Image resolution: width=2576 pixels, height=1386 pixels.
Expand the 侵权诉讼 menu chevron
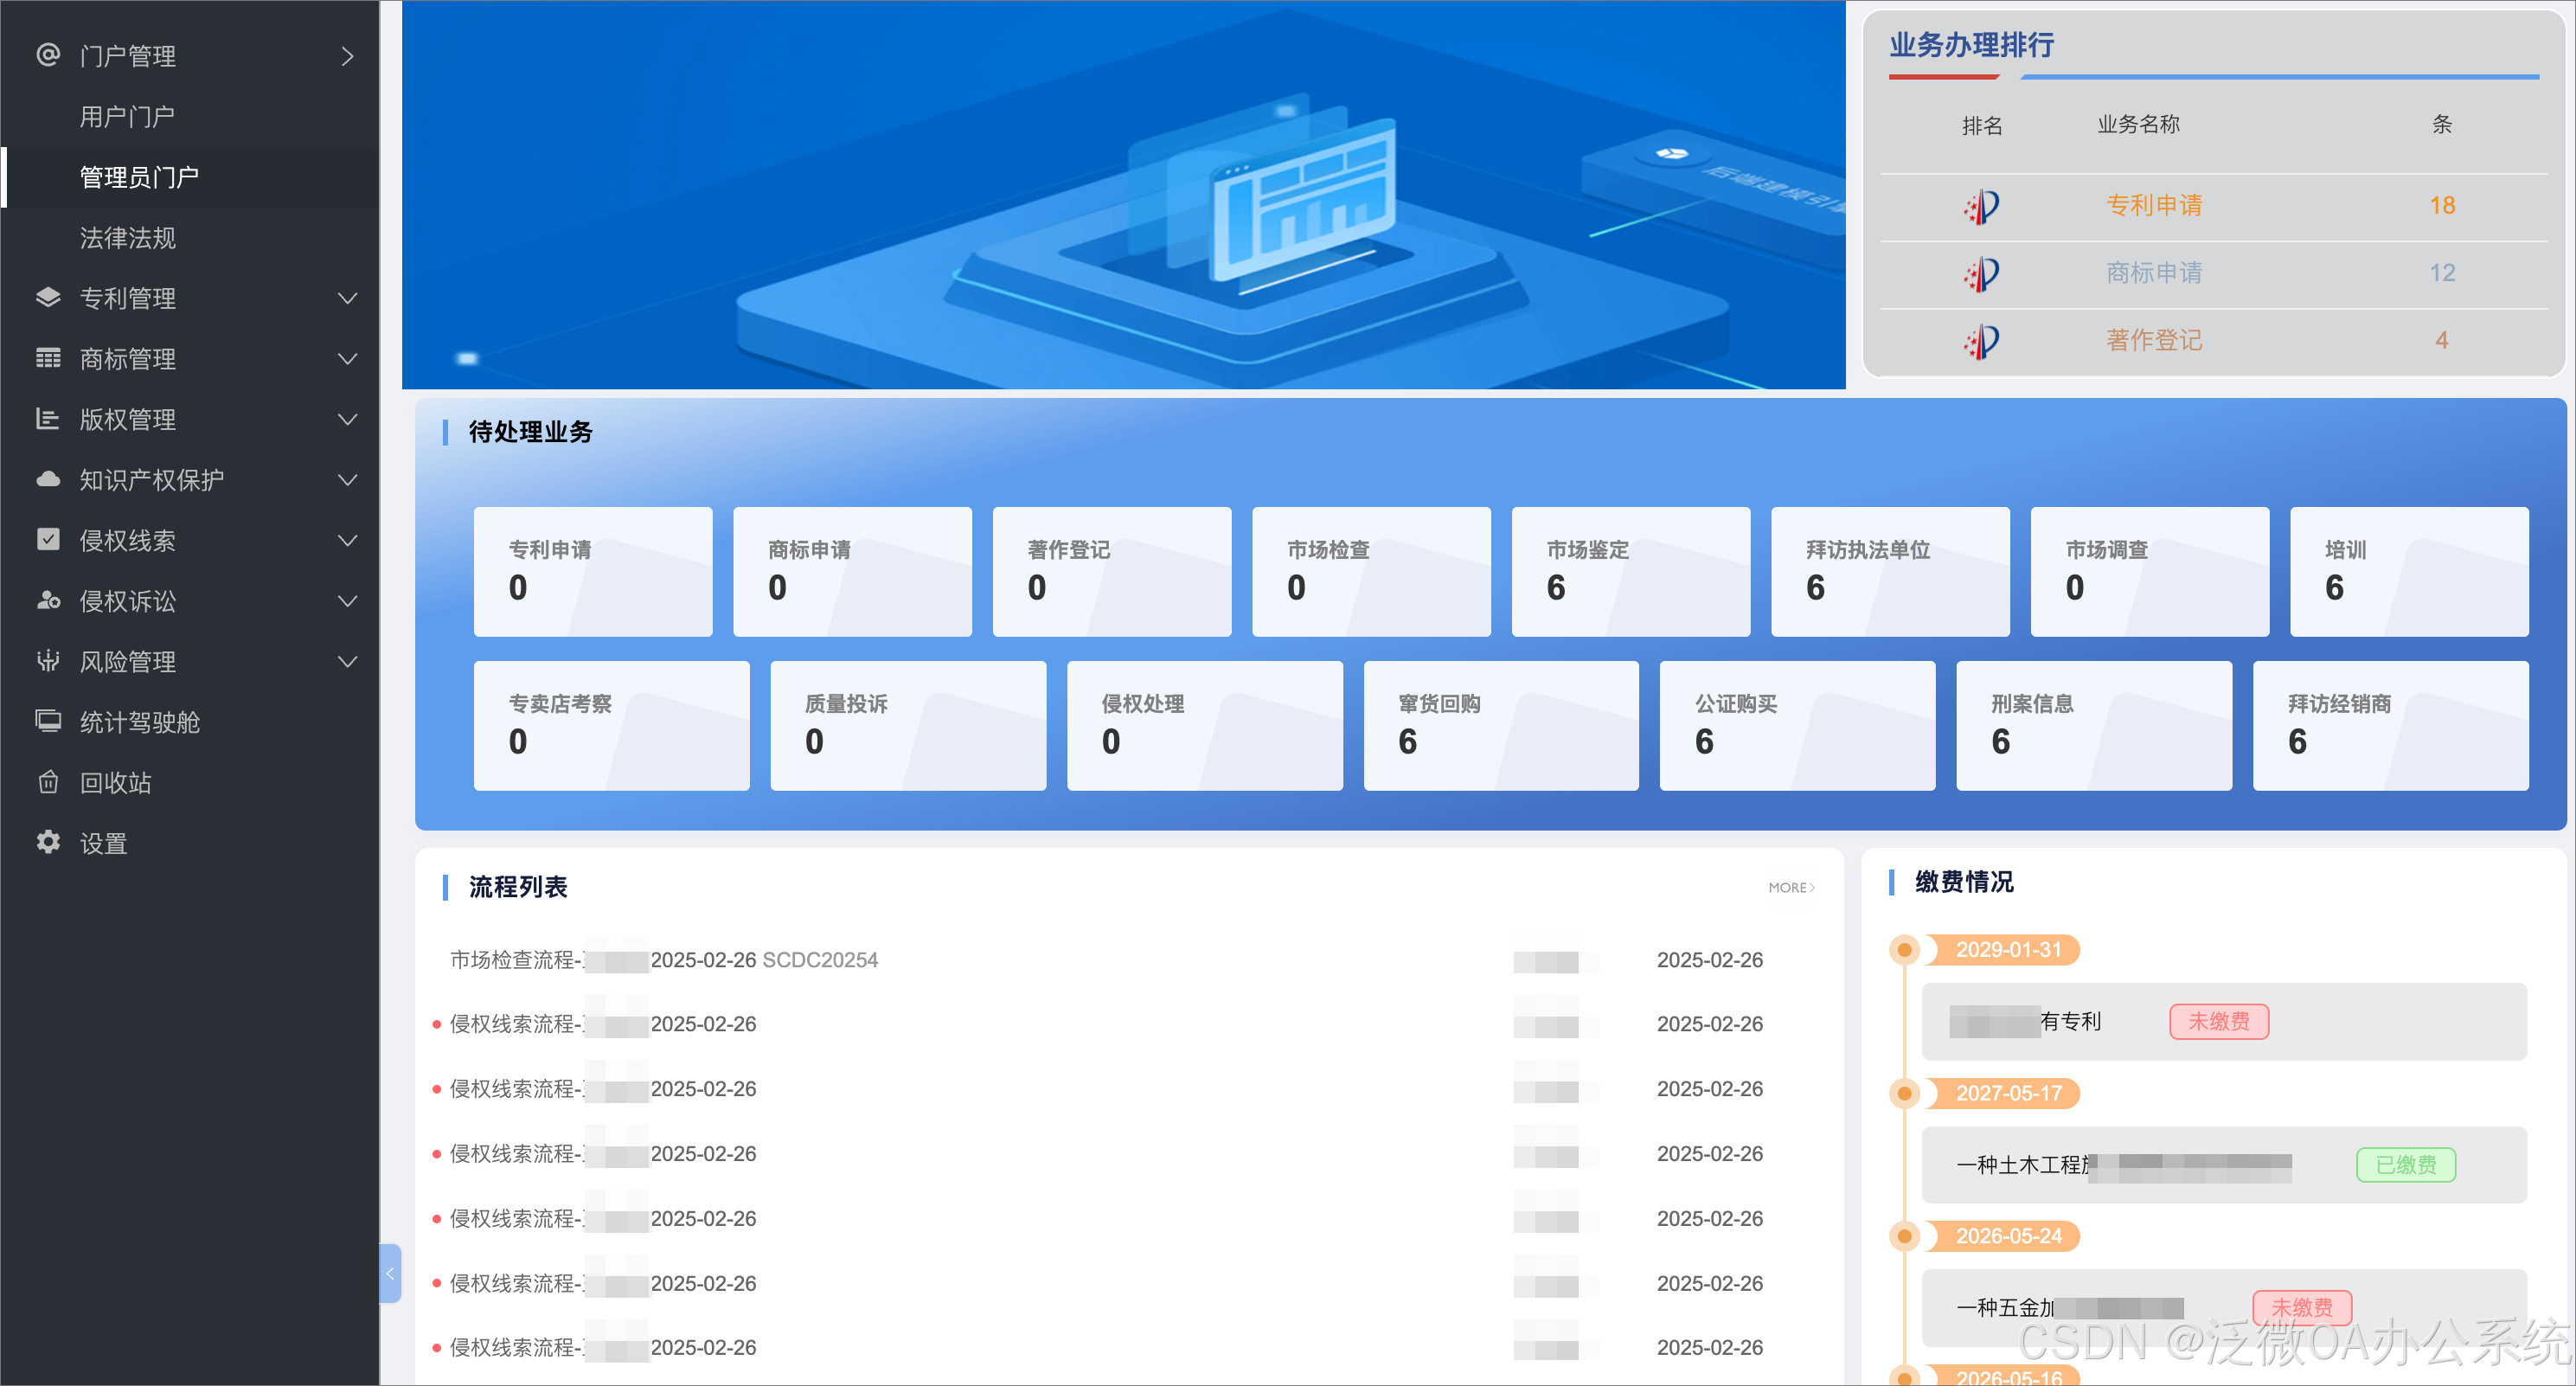[x=347, y=601]
